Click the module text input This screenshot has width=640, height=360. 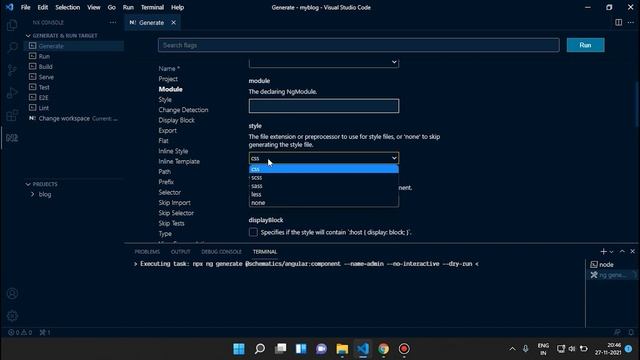pos(324,106)
